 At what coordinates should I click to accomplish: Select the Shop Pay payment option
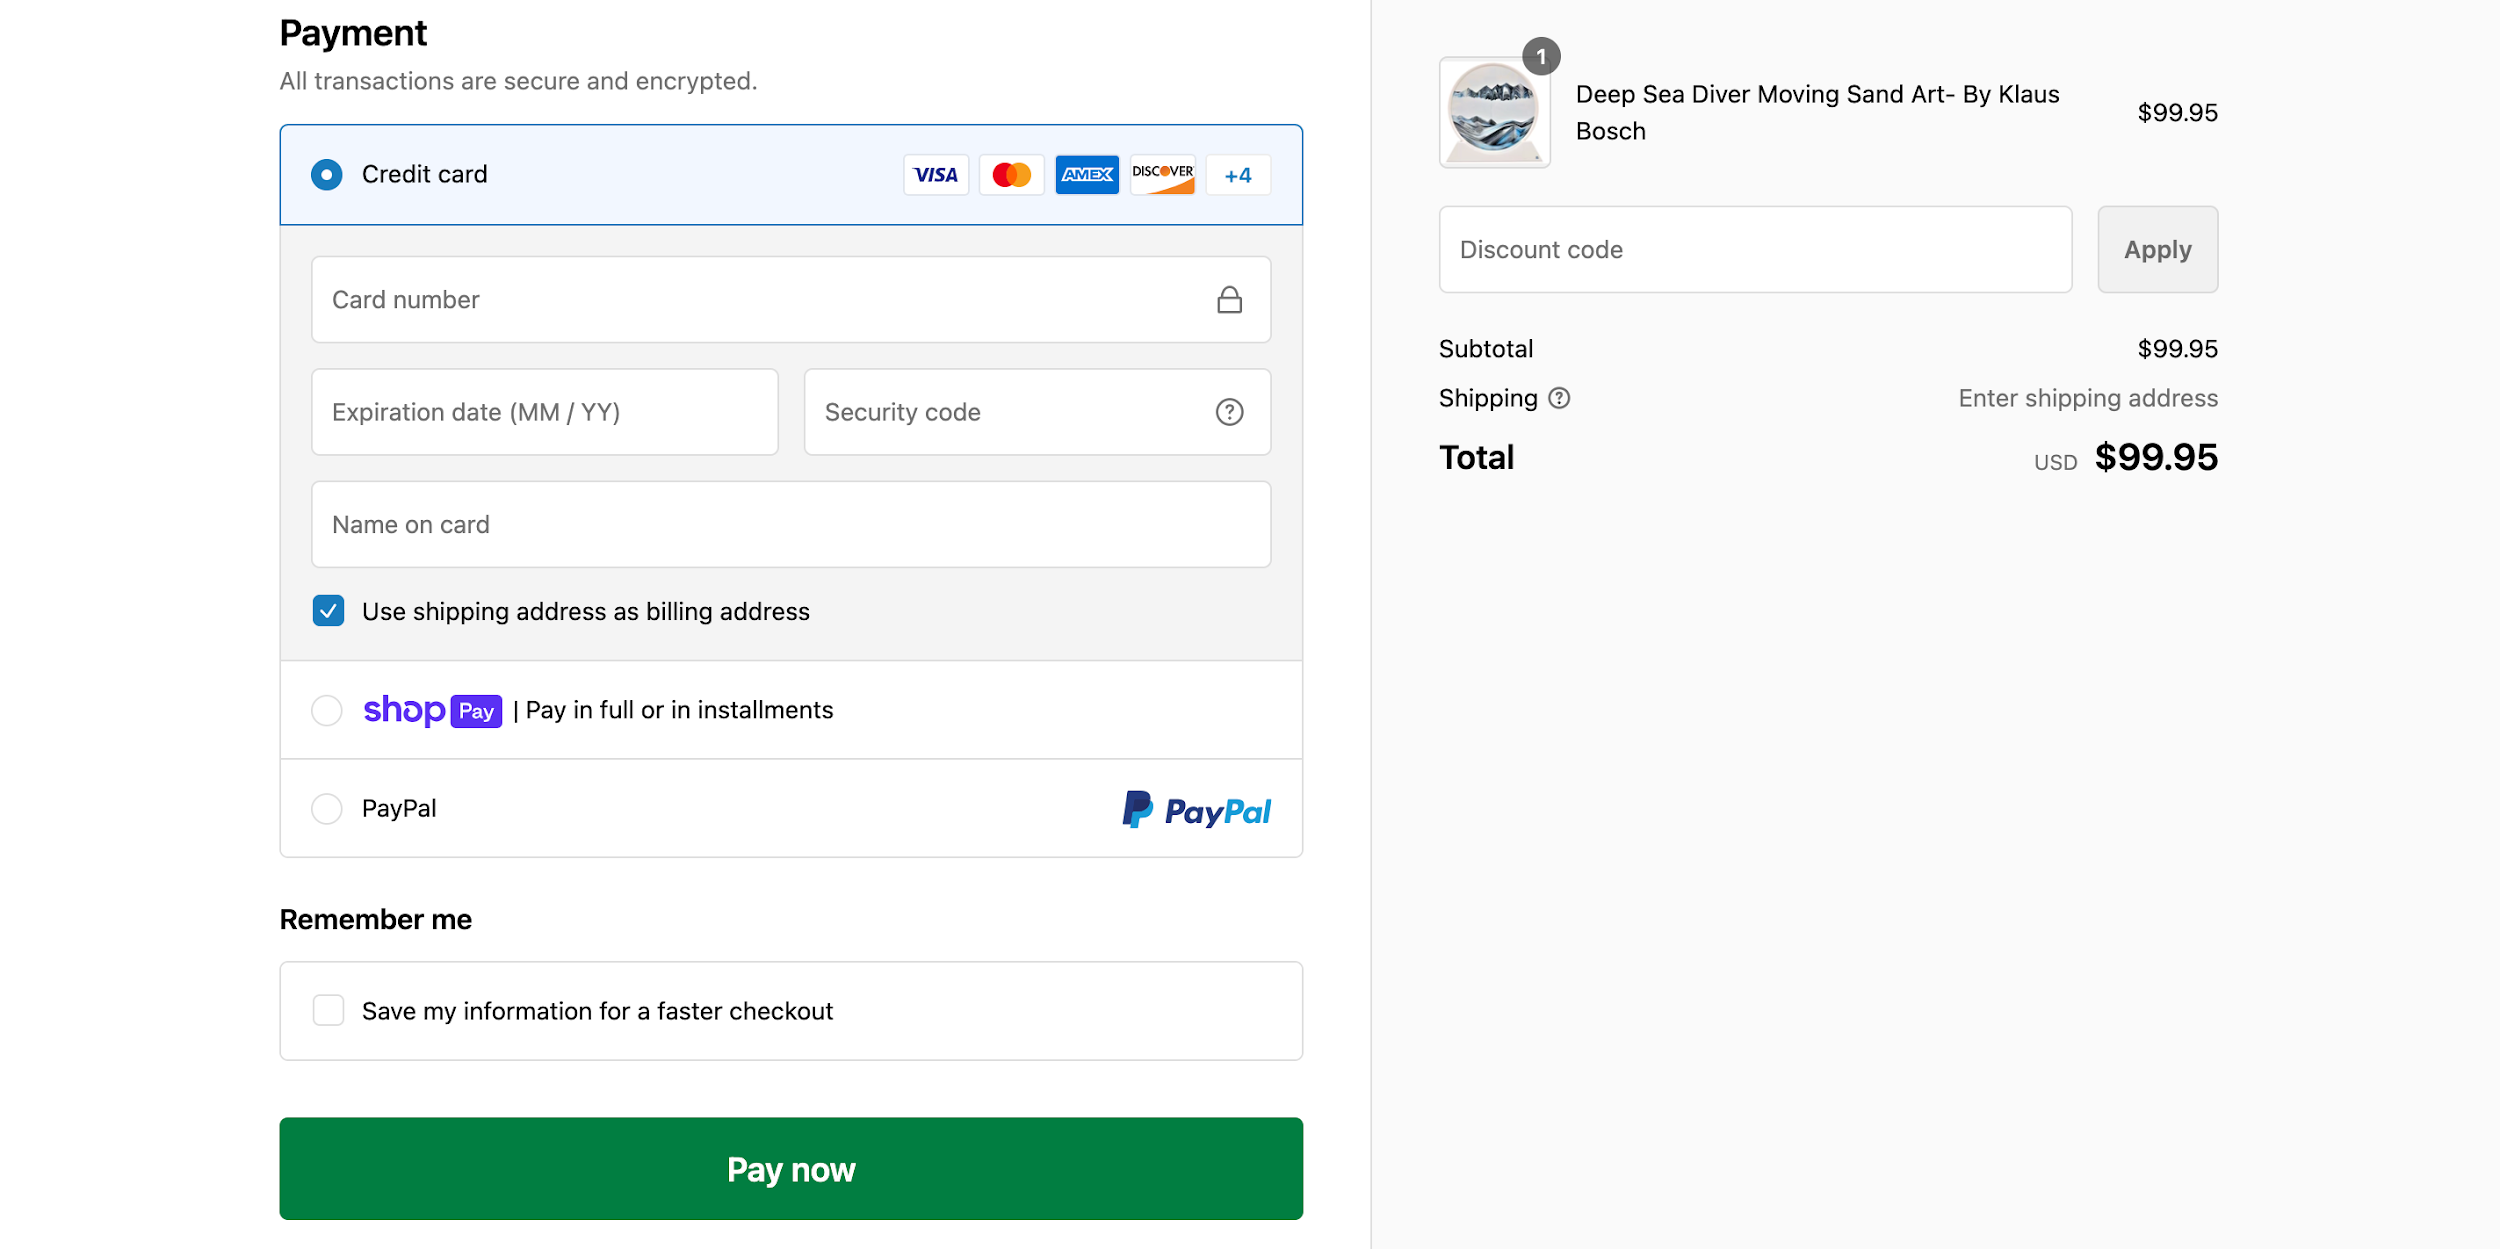[x=327, y=710]
